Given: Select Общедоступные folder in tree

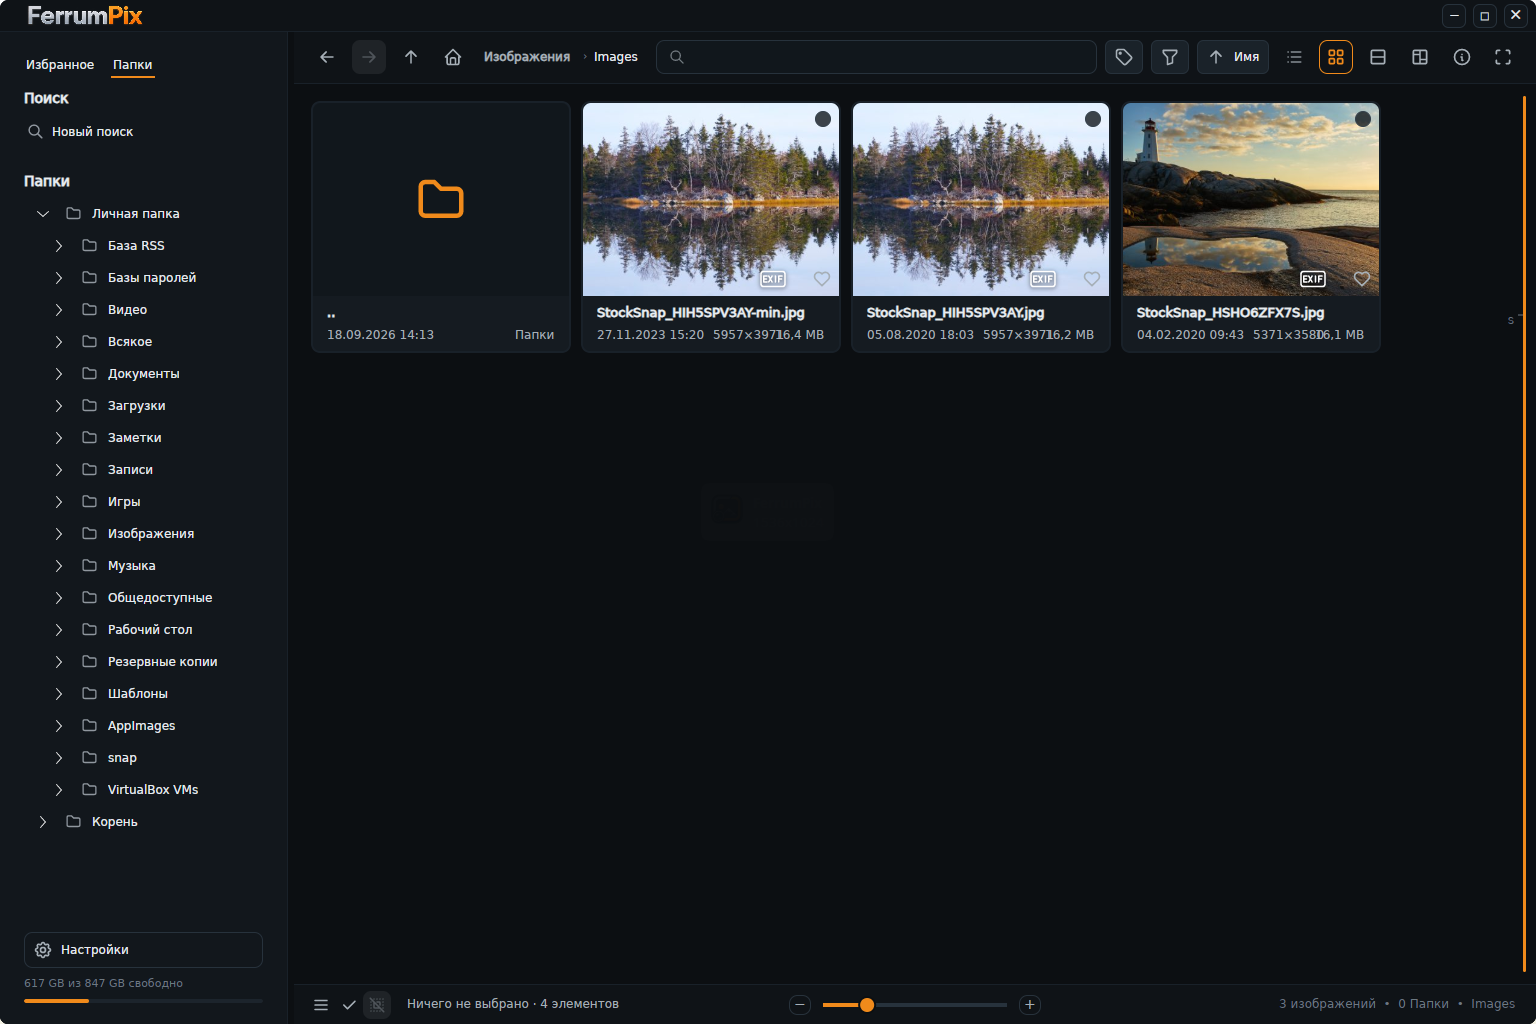Looking at the screenshot, I should tap(160, 598).
